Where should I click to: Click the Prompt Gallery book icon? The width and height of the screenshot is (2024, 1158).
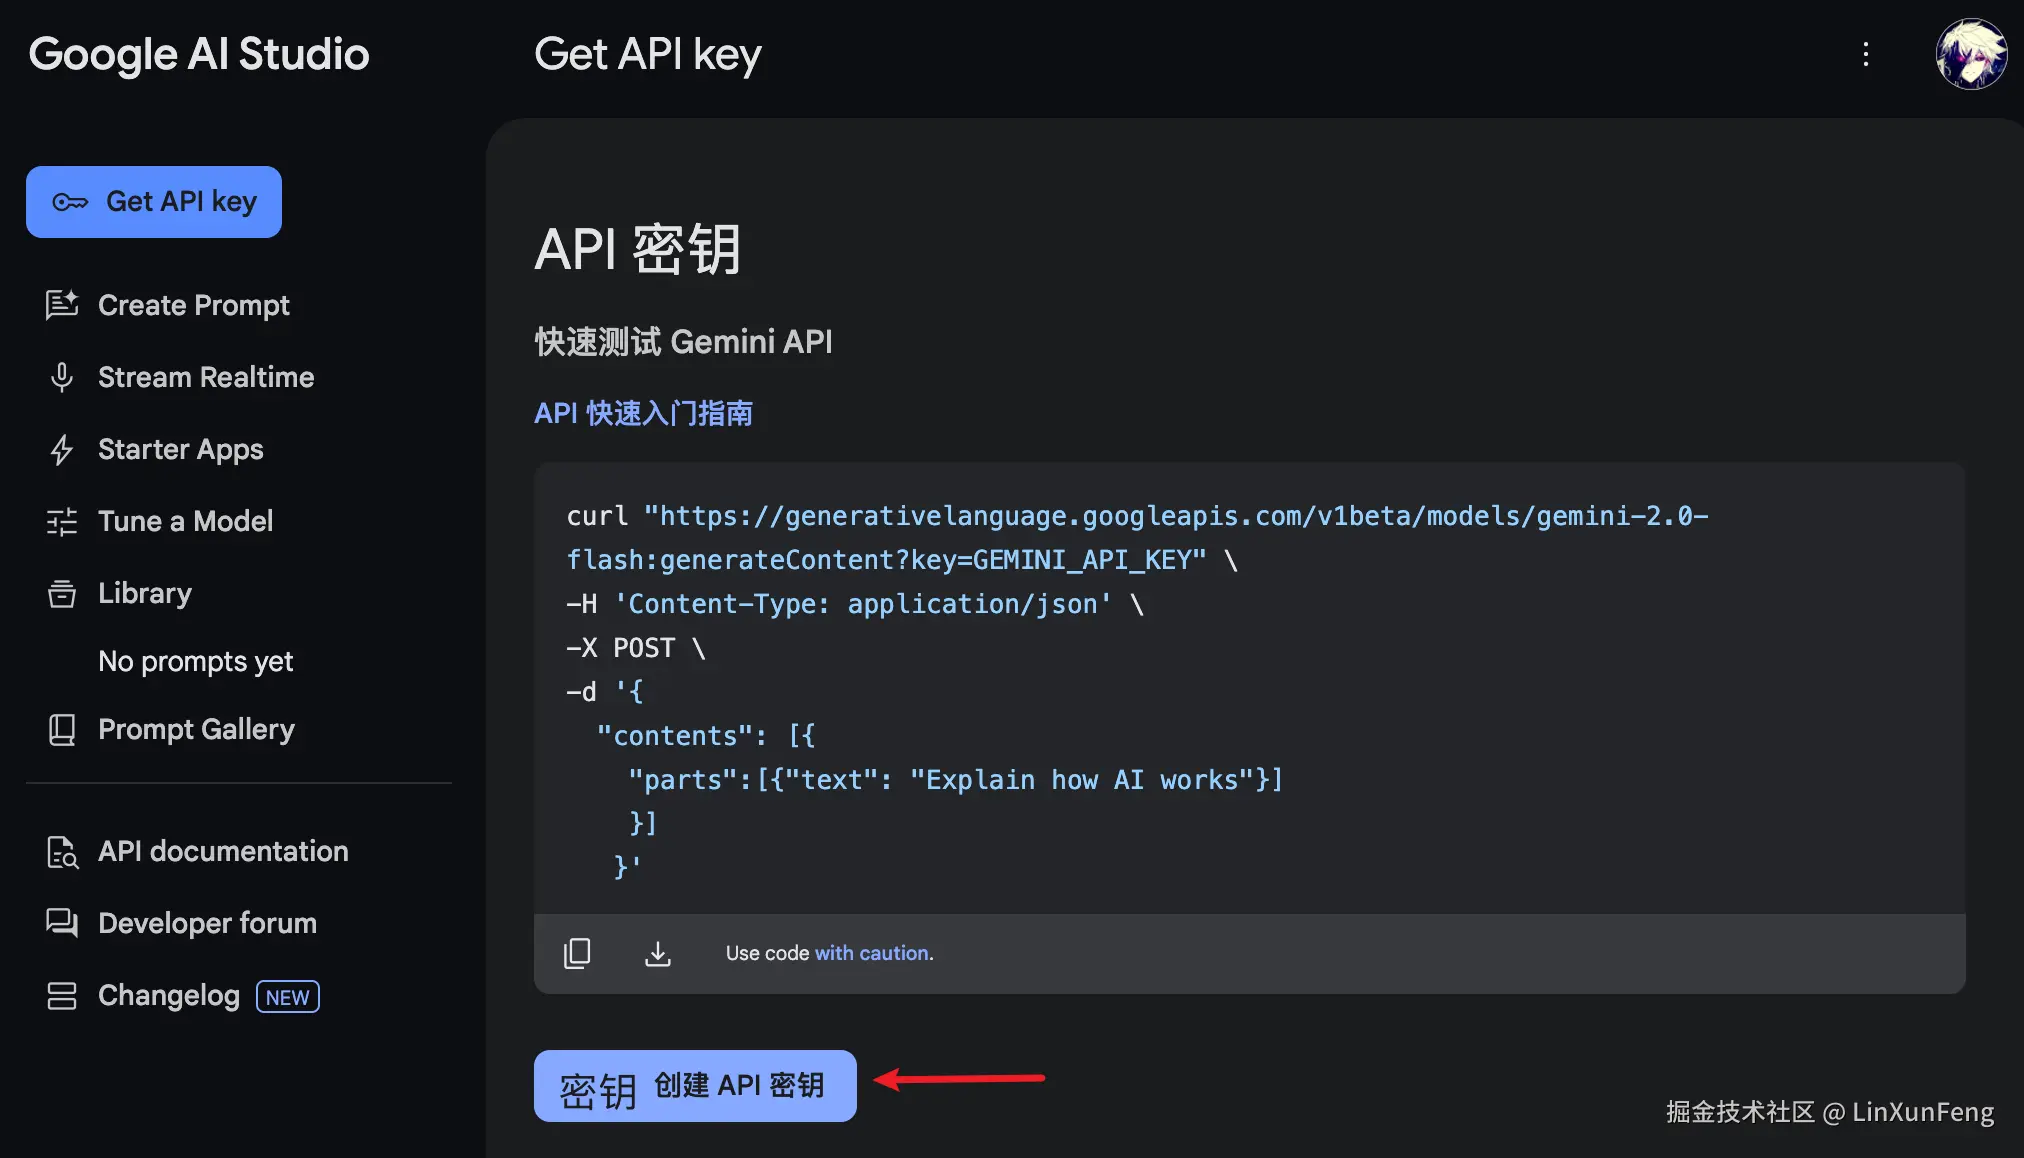62,729
